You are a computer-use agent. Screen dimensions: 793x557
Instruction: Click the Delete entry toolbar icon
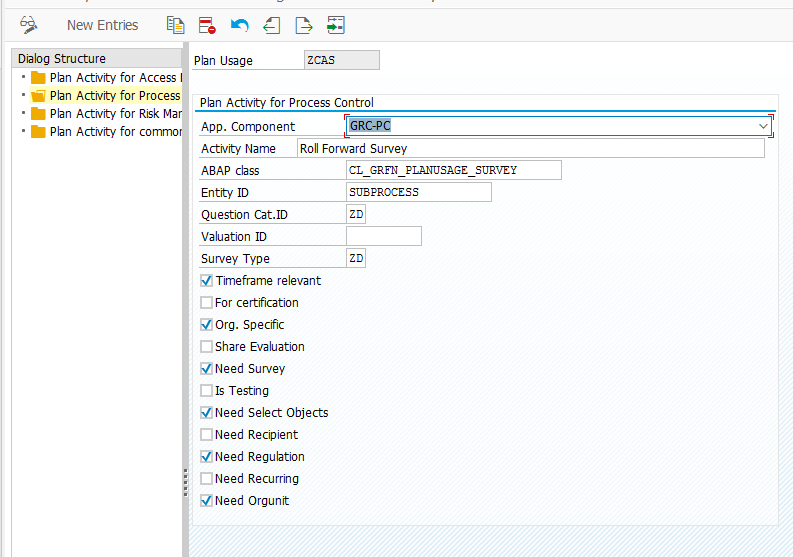click(207, 25)
